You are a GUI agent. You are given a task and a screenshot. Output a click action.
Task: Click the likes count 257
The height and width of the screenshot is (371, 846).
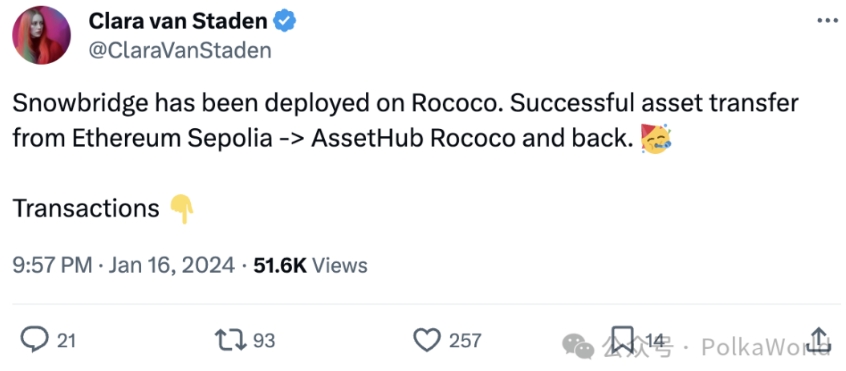465,340
